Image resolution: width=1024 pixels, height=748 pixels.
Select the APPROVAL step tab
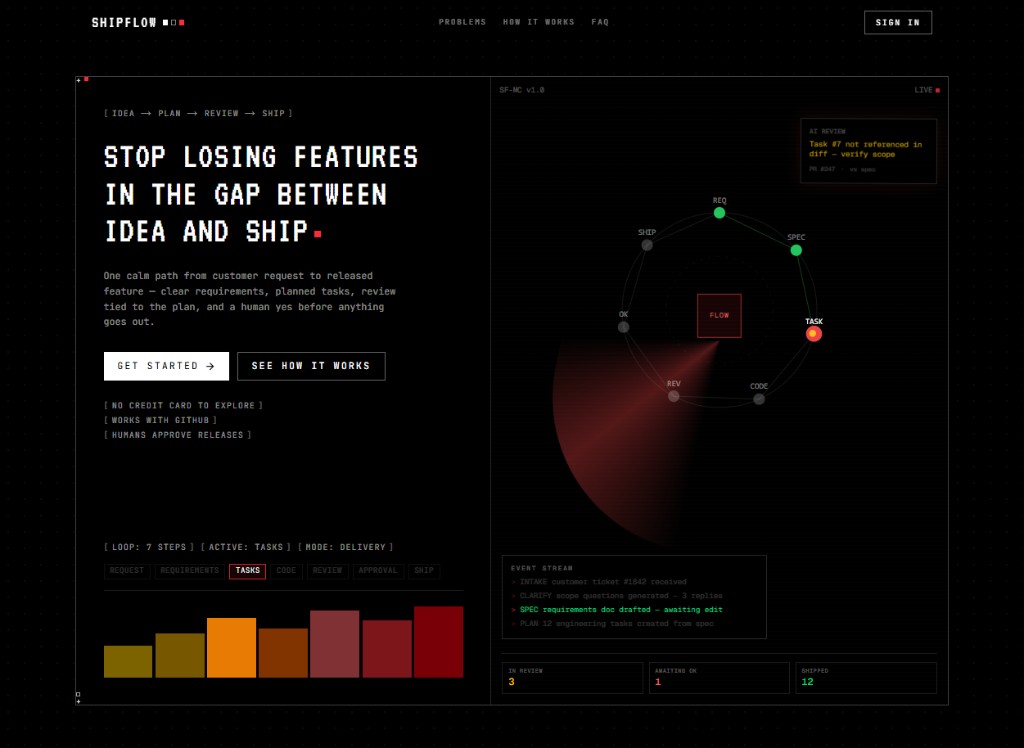(378, 571)
